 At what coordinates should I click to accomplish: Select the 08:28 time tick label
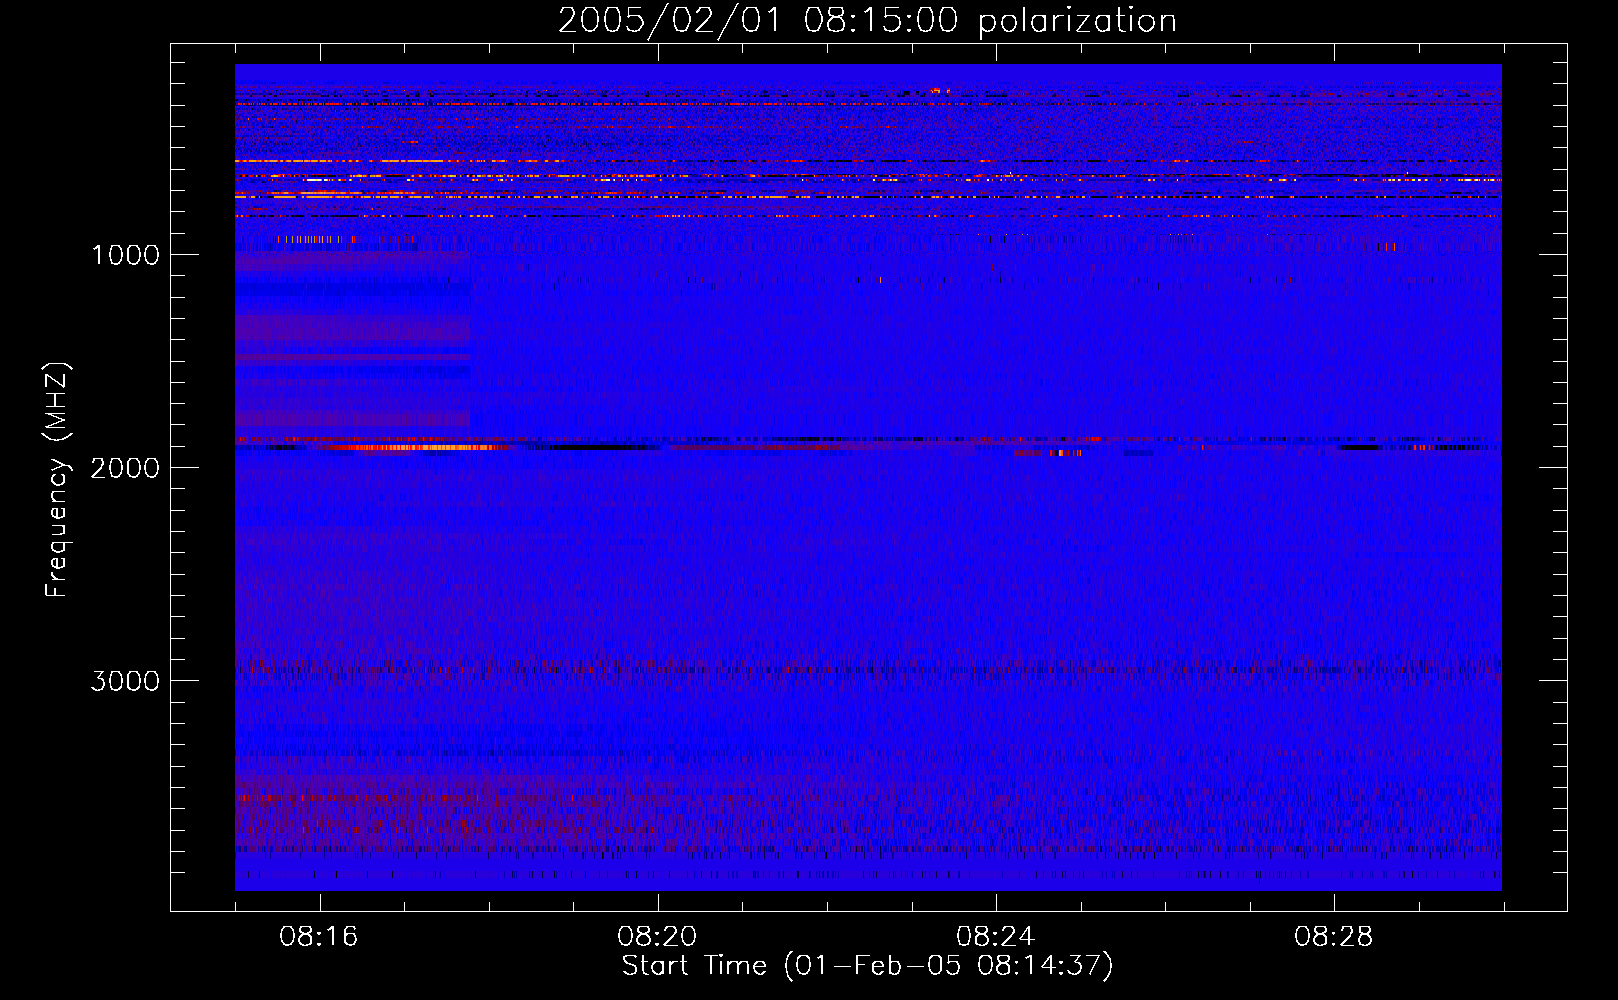1334,937
